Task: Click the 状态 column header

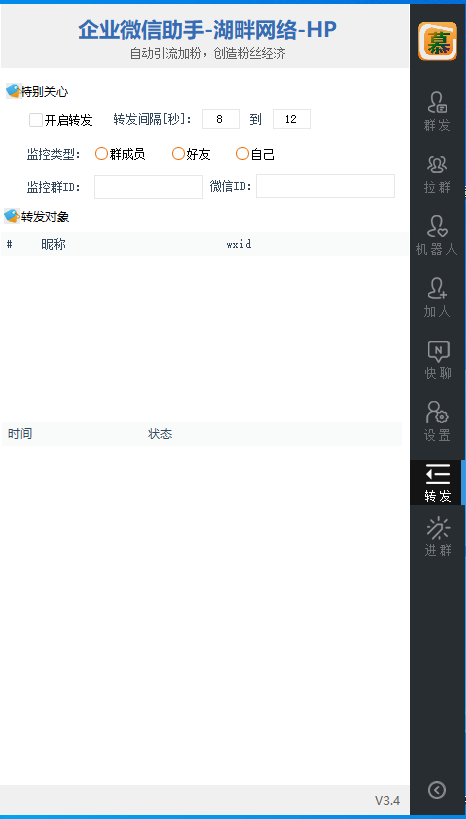Action: click(160, 434)
